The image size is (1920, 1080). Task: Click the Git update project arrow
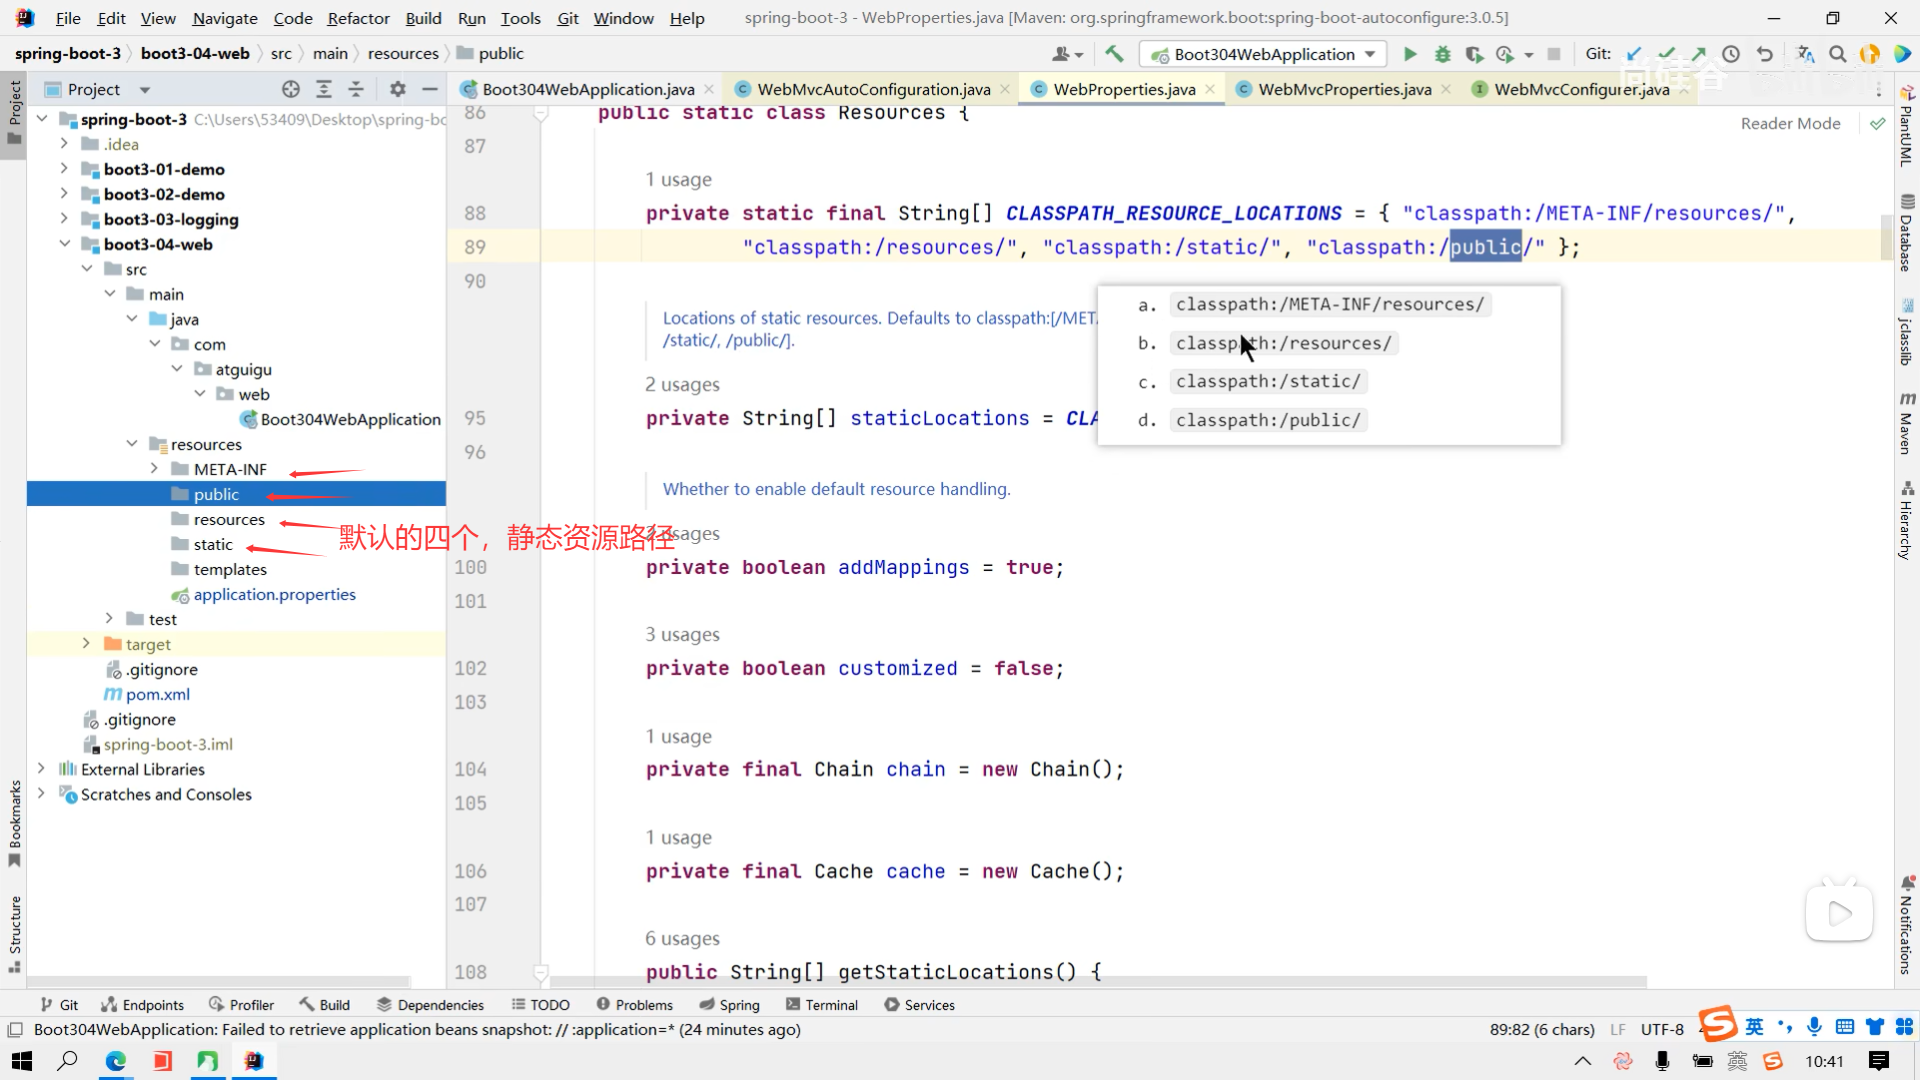click(x=1634, y=54)
